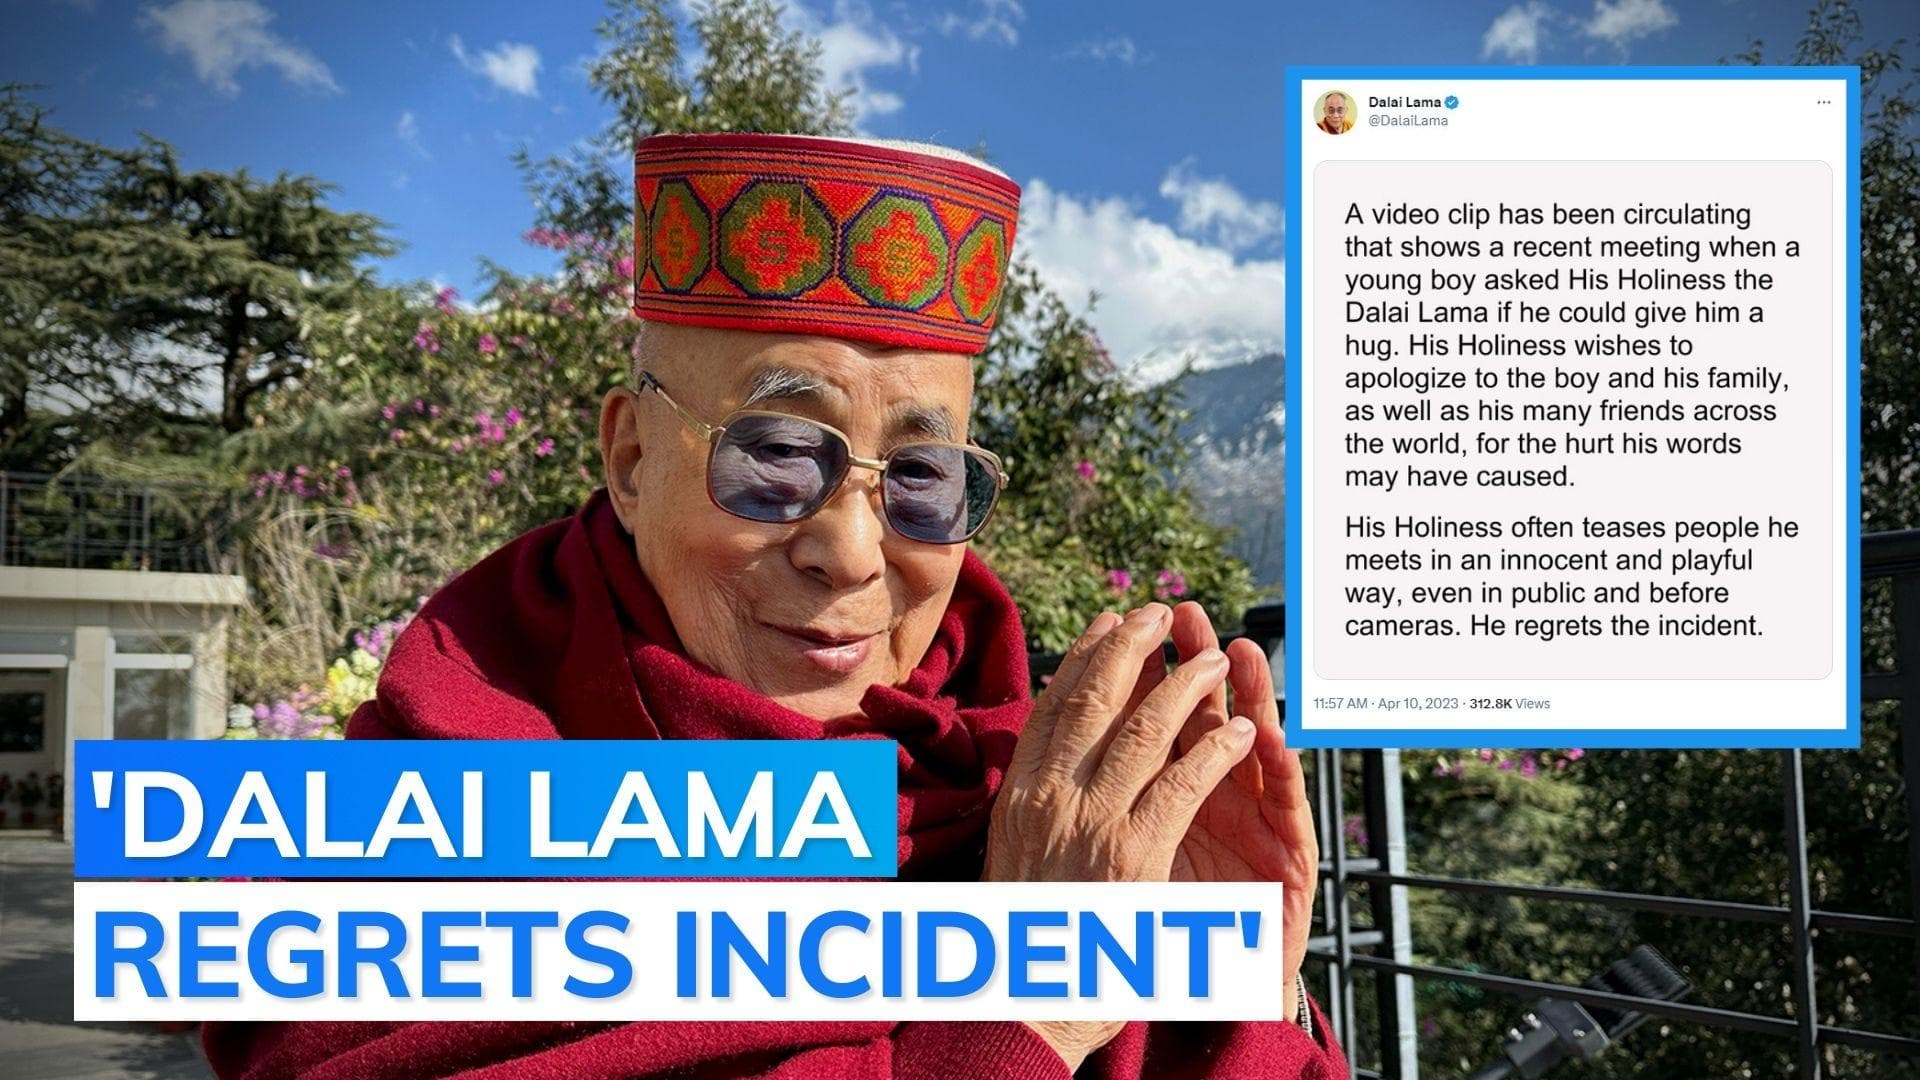This screenshot has width=1920, height=1080.
Task: Open the tweet's grey statement image card
Action: tap(1572, 420)
